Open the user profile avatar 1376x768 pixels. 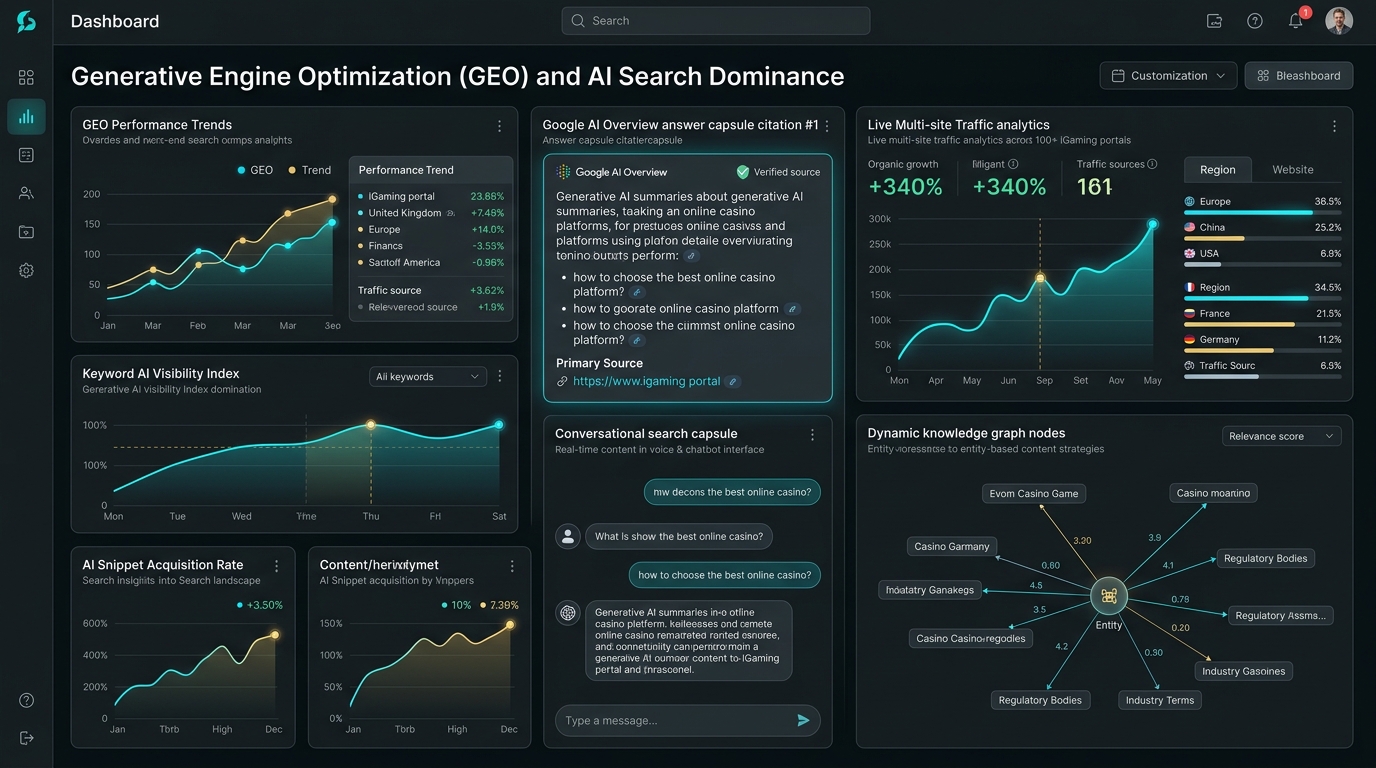click(1339, 21)
